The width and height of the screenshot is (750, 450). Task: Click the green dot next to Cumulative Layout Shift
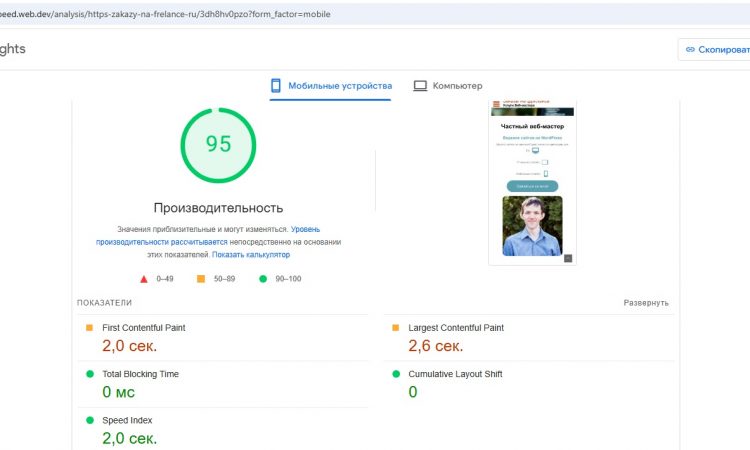[396, 374]
